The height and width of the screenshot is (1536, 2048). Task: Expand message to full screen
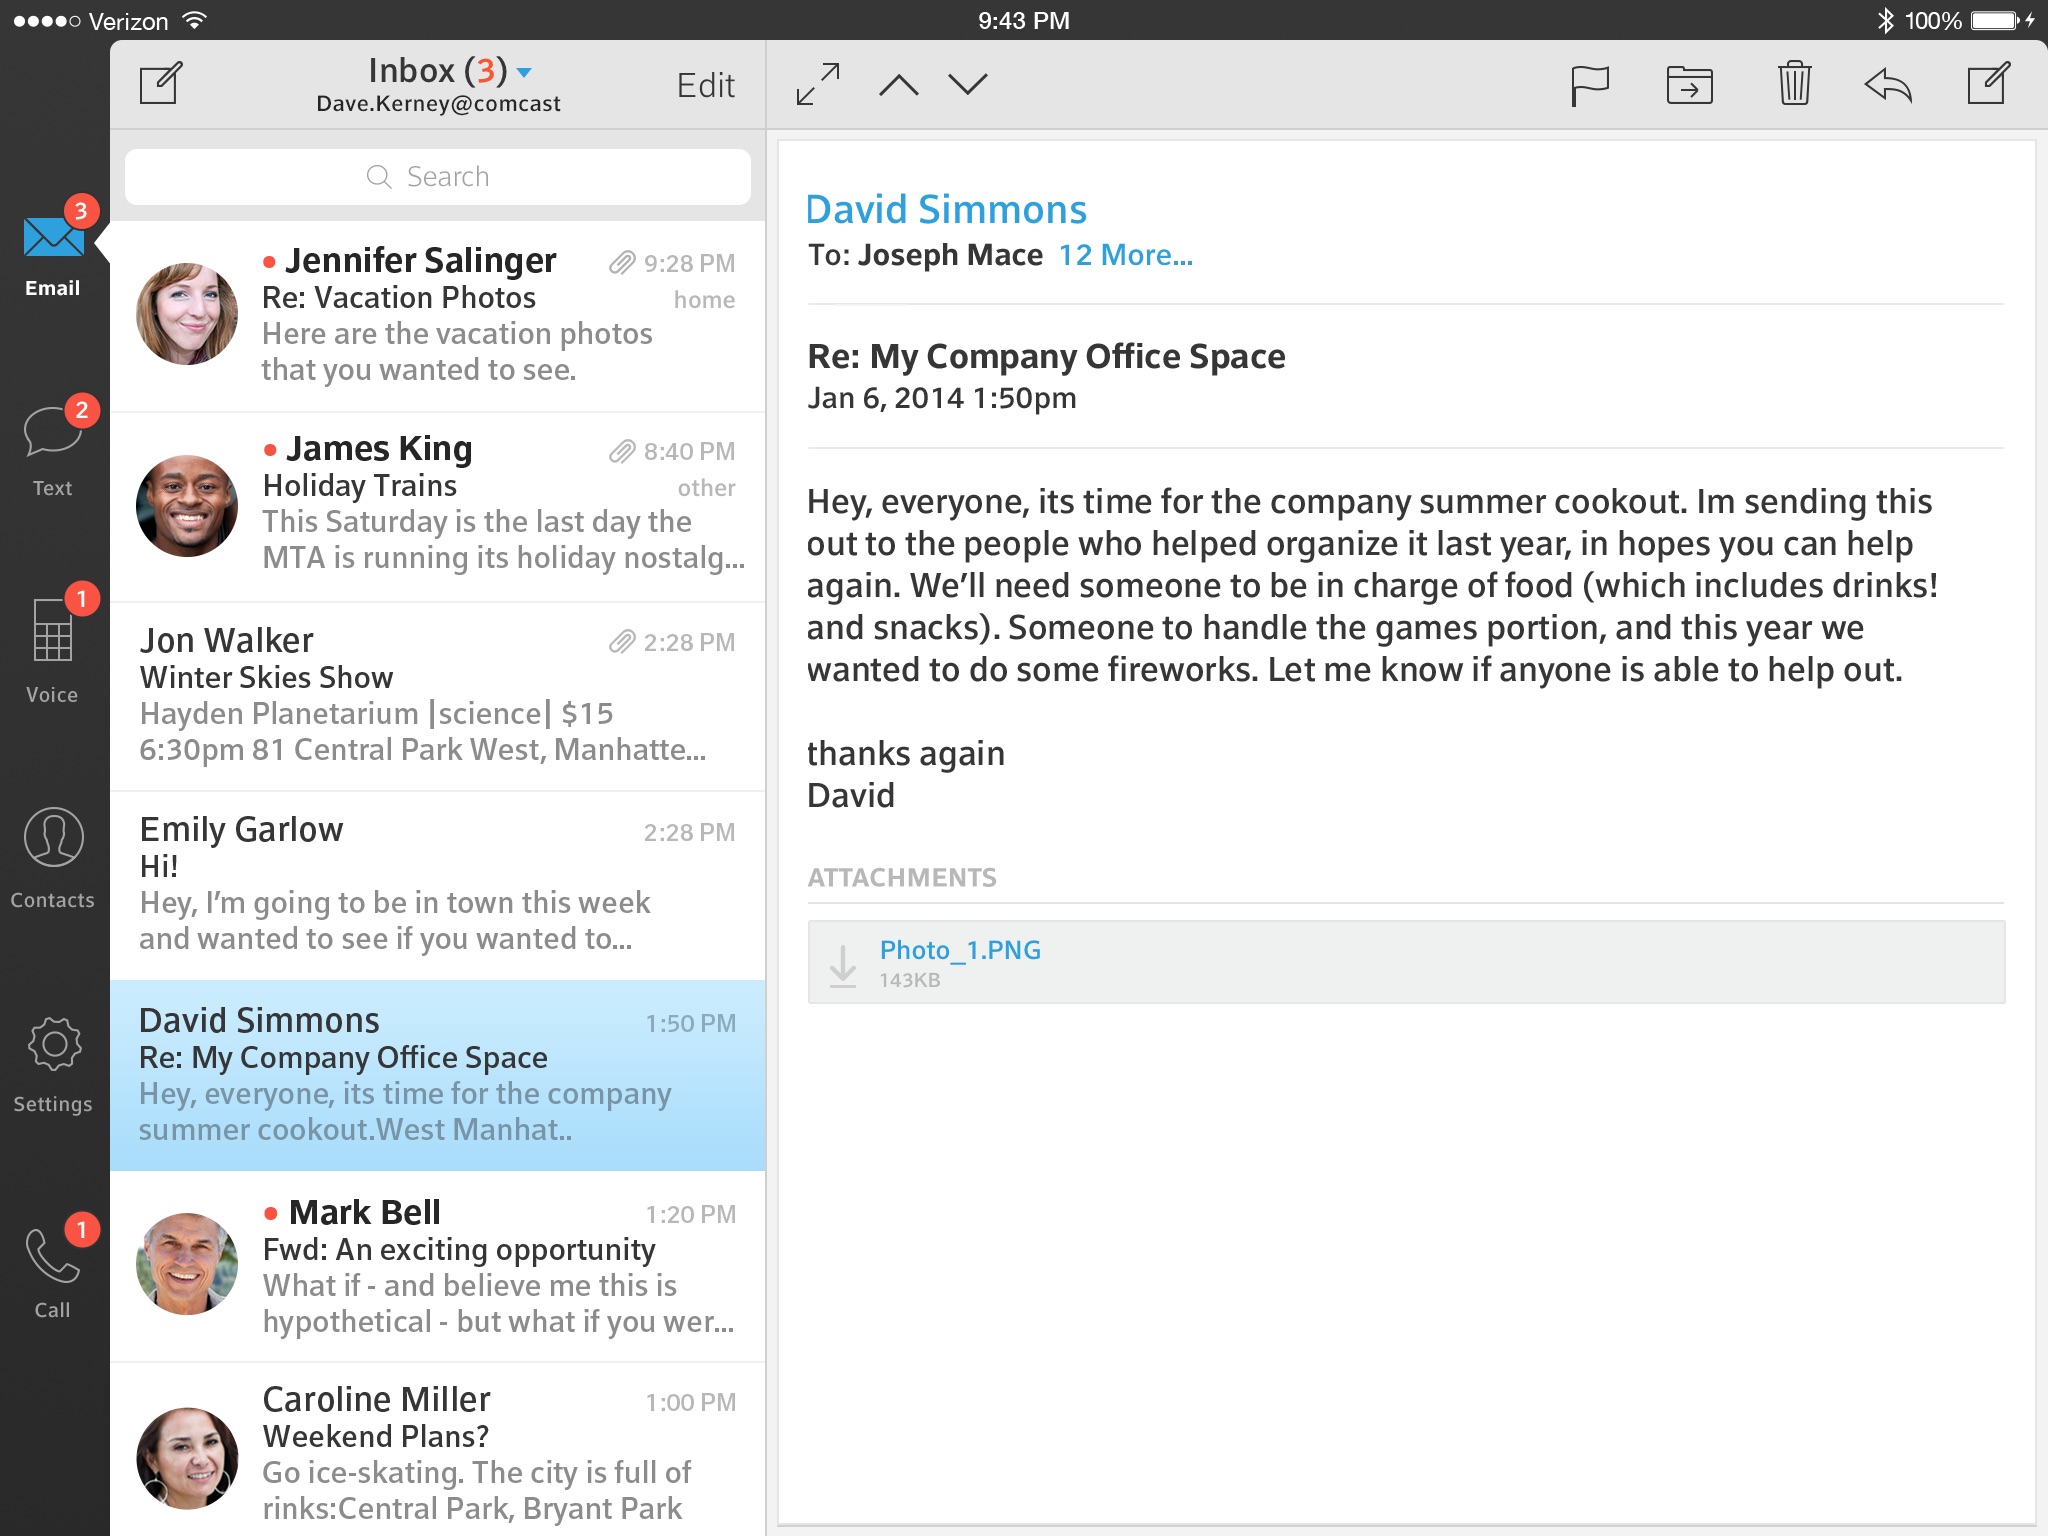818,84
